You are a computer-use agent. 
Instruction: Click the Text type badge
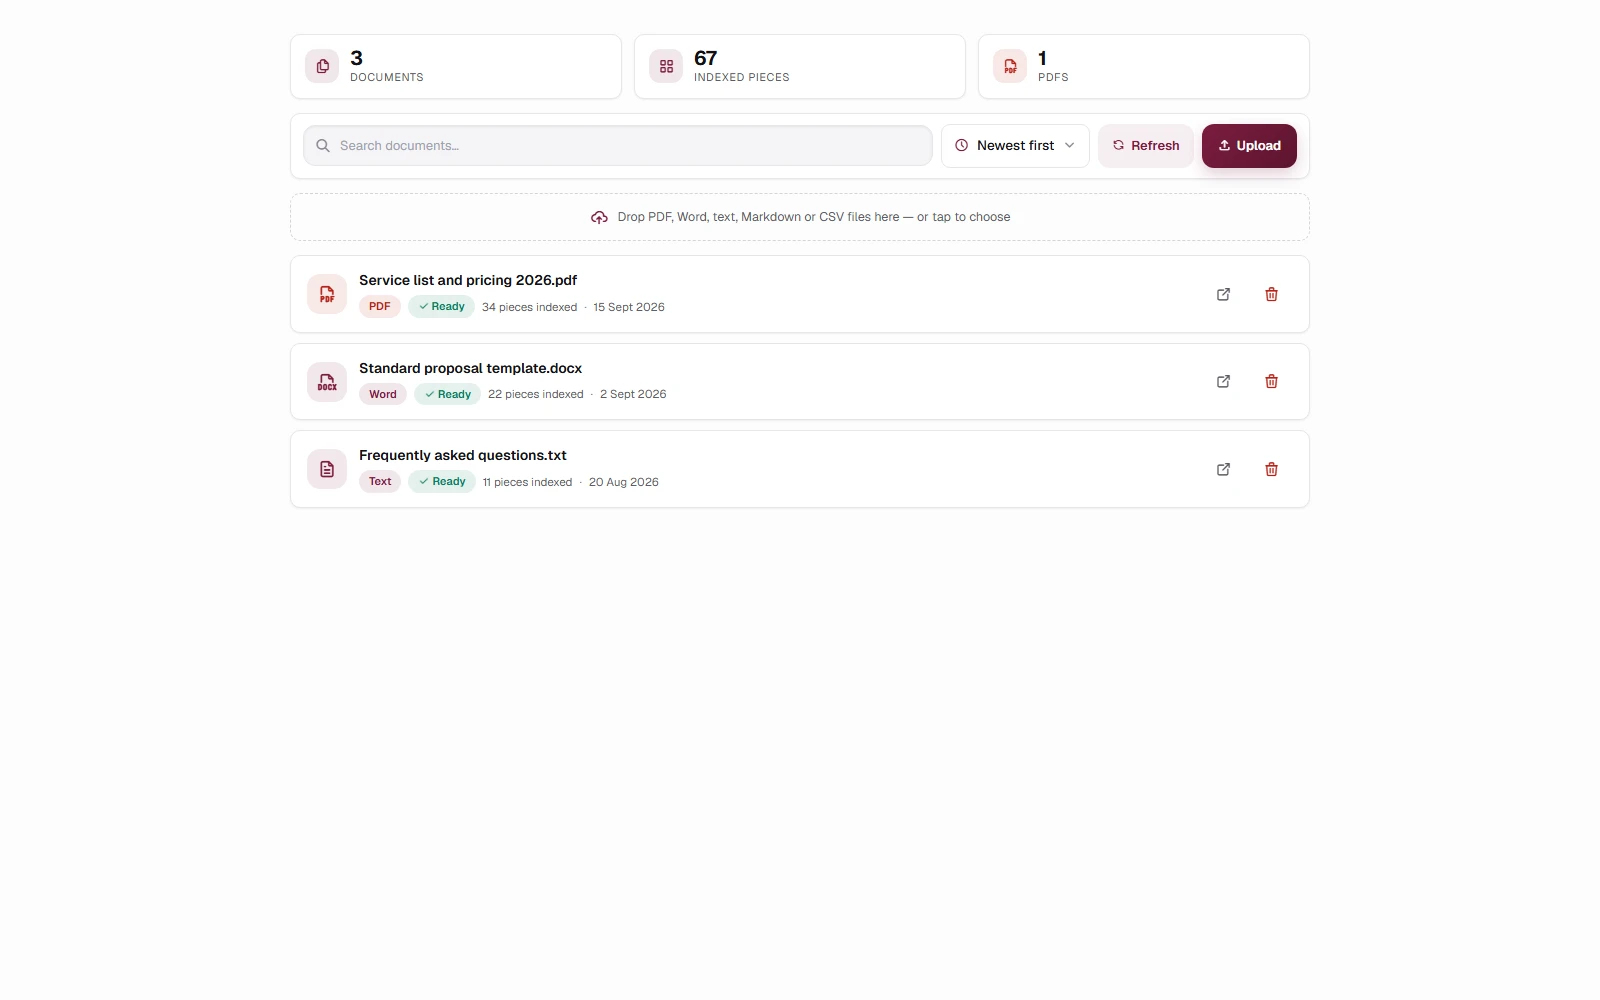380,481
